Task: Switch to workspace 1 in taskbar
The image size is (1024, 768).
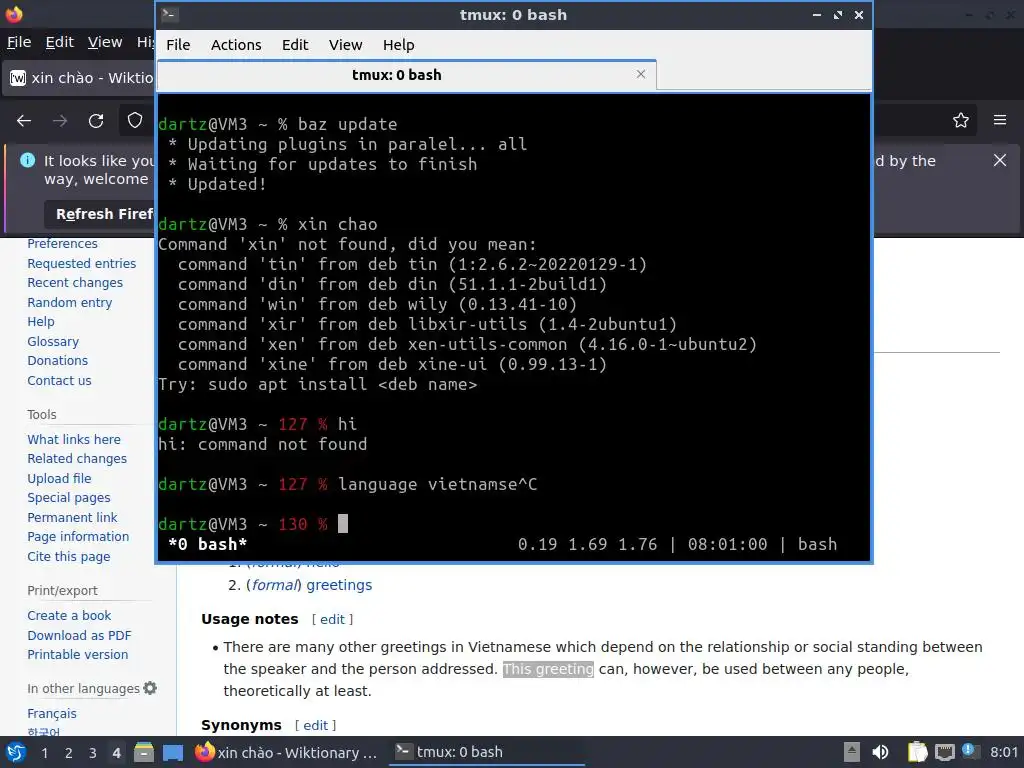Action: (x=44, y=753)
